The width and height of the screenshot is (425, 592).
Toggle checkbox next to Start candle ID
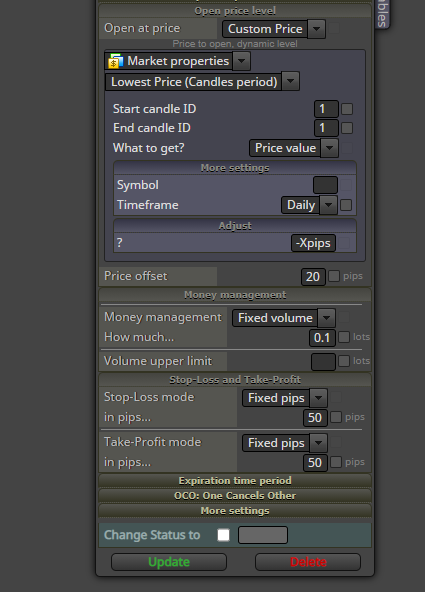pyautogui.click(x=347, y=109)
